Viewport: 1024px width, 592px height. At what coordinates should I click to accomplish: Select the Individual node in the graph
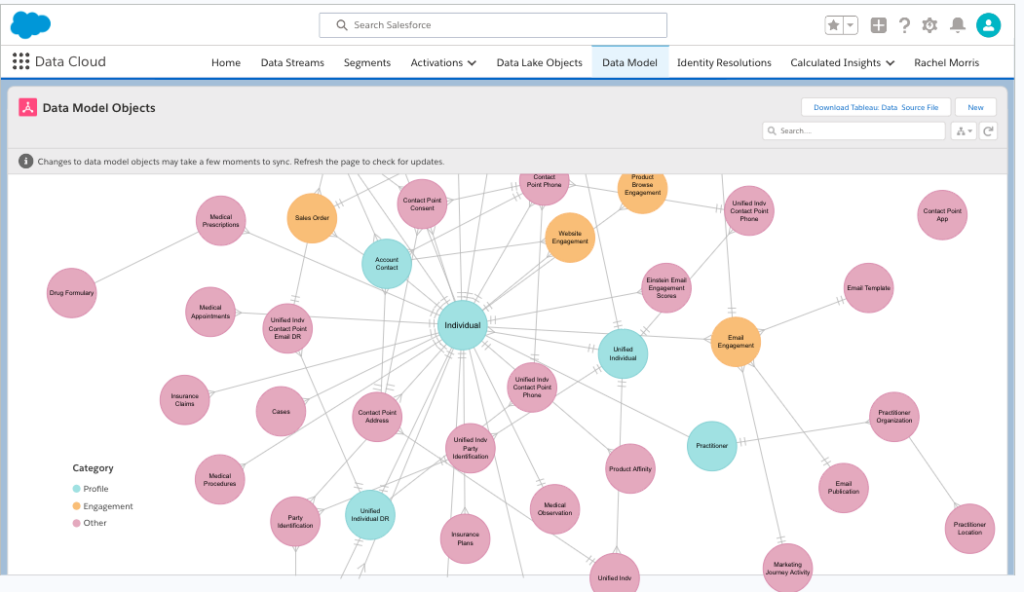click(462, 325)
